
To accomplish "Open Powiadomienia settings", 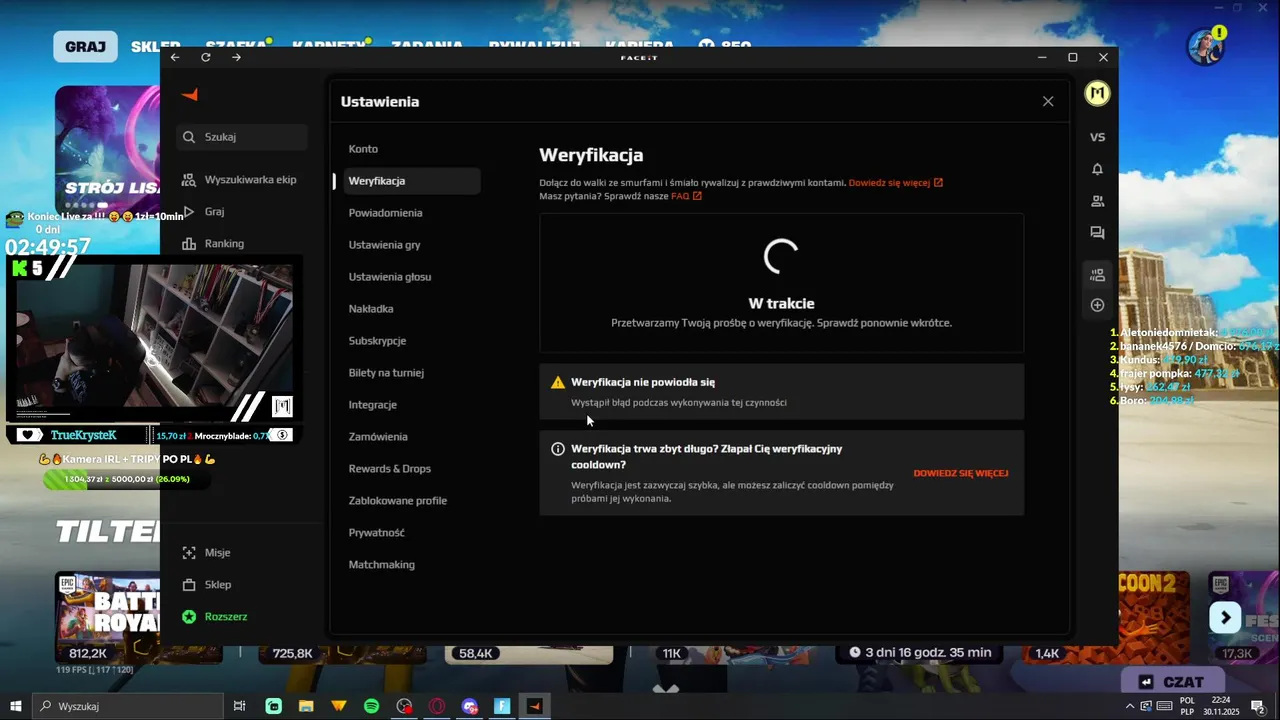I will click(x=385, y=213).
